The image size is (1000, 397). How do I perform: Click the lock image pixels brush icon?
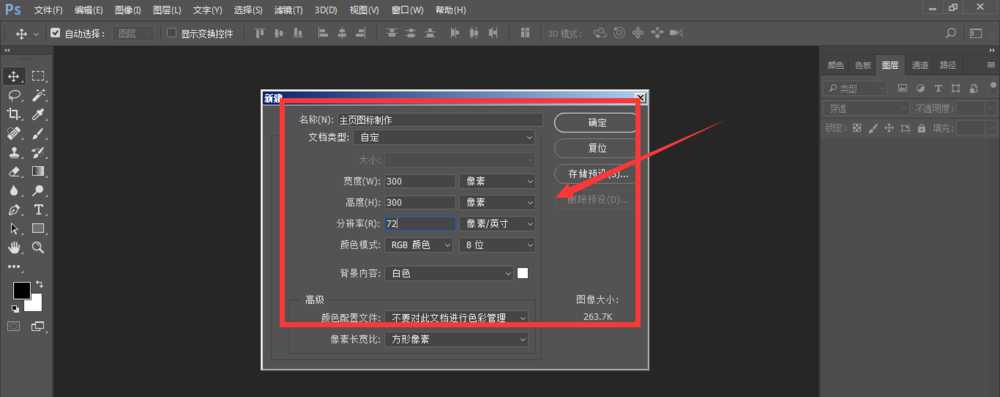[x=872, y=128]
